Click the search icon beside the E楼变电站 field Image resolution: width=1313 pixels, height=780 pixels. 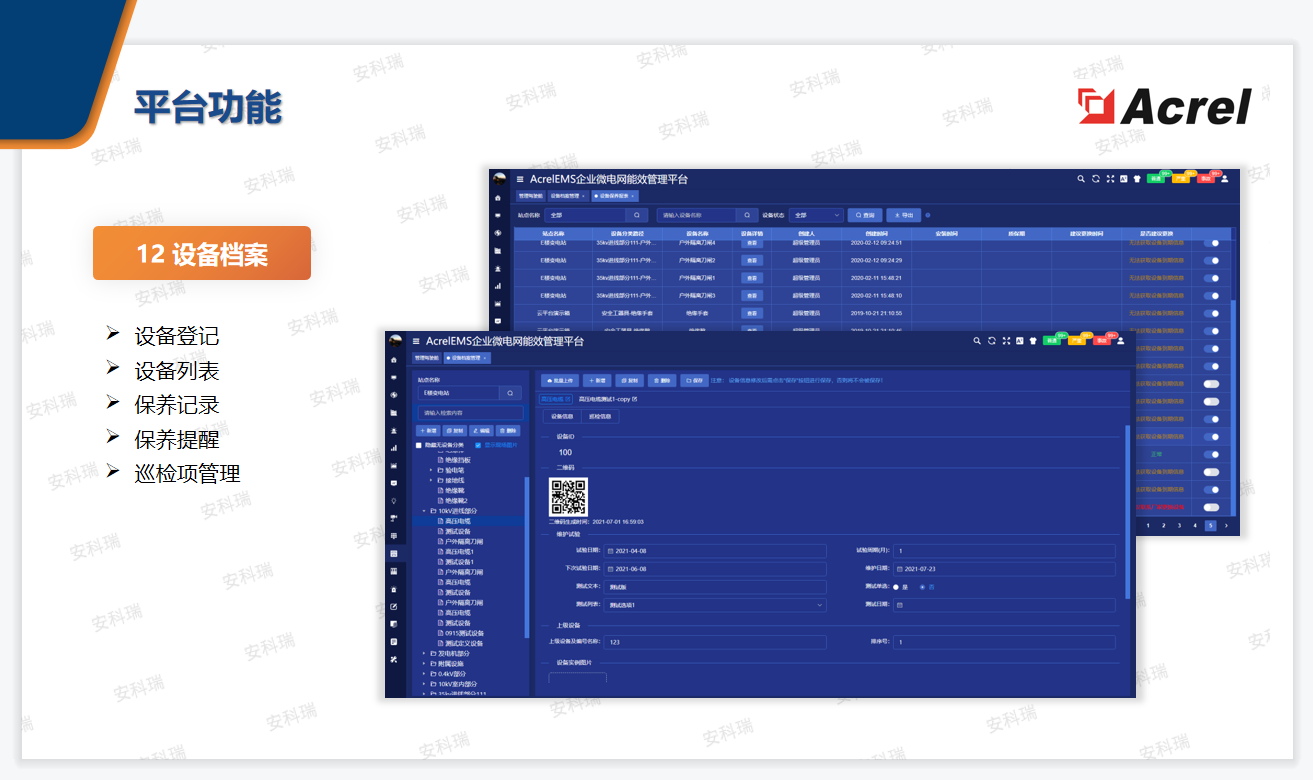pyautogui.click(x=511, y=393)
